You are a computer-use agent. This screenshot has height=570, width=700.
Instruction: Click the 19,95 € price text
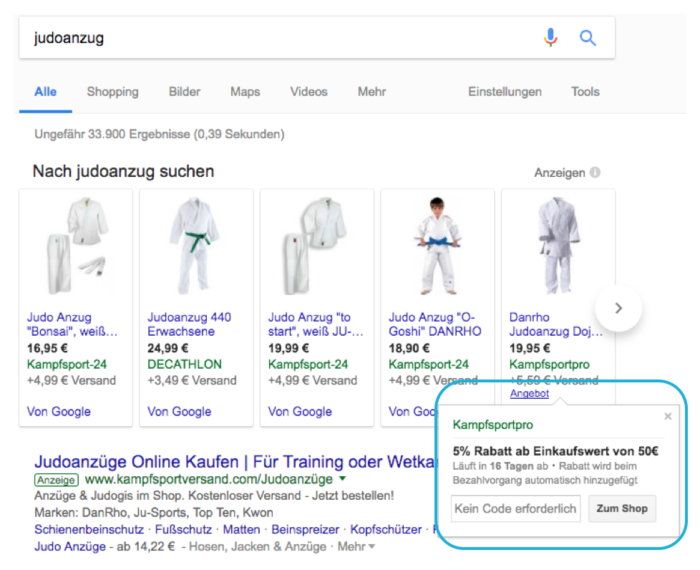[x=530, y=348]
